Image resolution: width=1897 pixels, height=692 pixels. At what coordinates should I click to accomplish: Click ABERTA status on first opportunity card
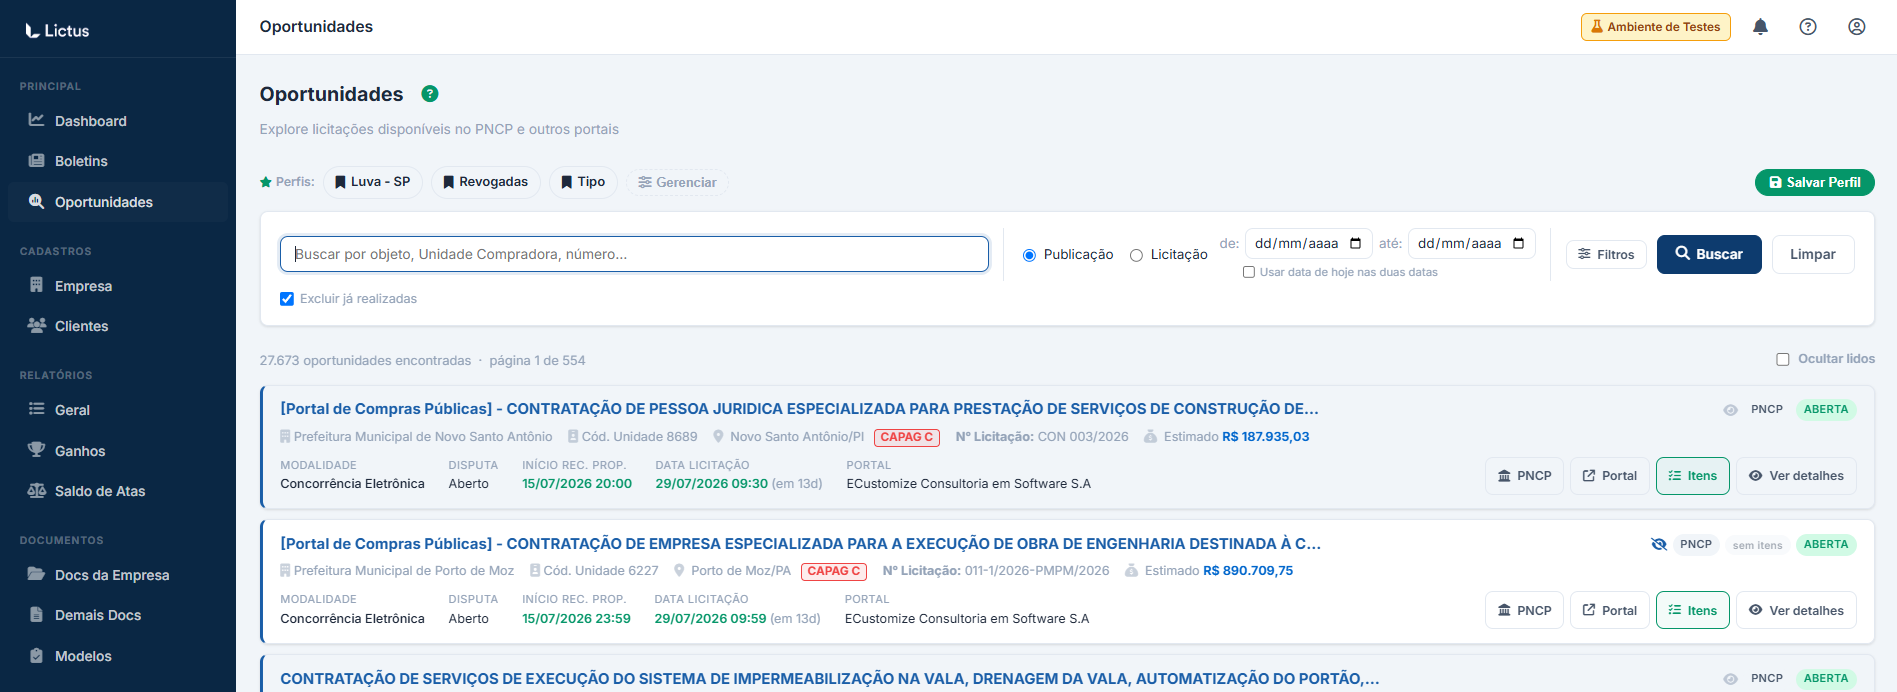pyautogui.click(x=1825, y=410)
